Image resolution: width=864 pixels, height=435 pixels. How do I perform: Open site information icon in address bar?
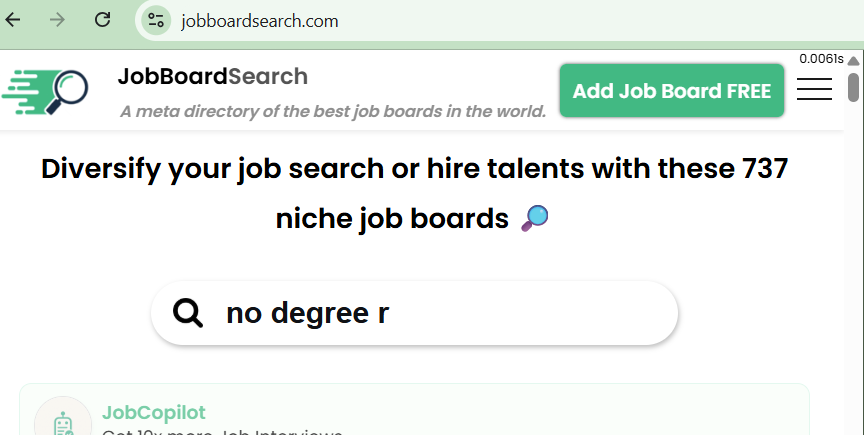(x=155, y=20)
